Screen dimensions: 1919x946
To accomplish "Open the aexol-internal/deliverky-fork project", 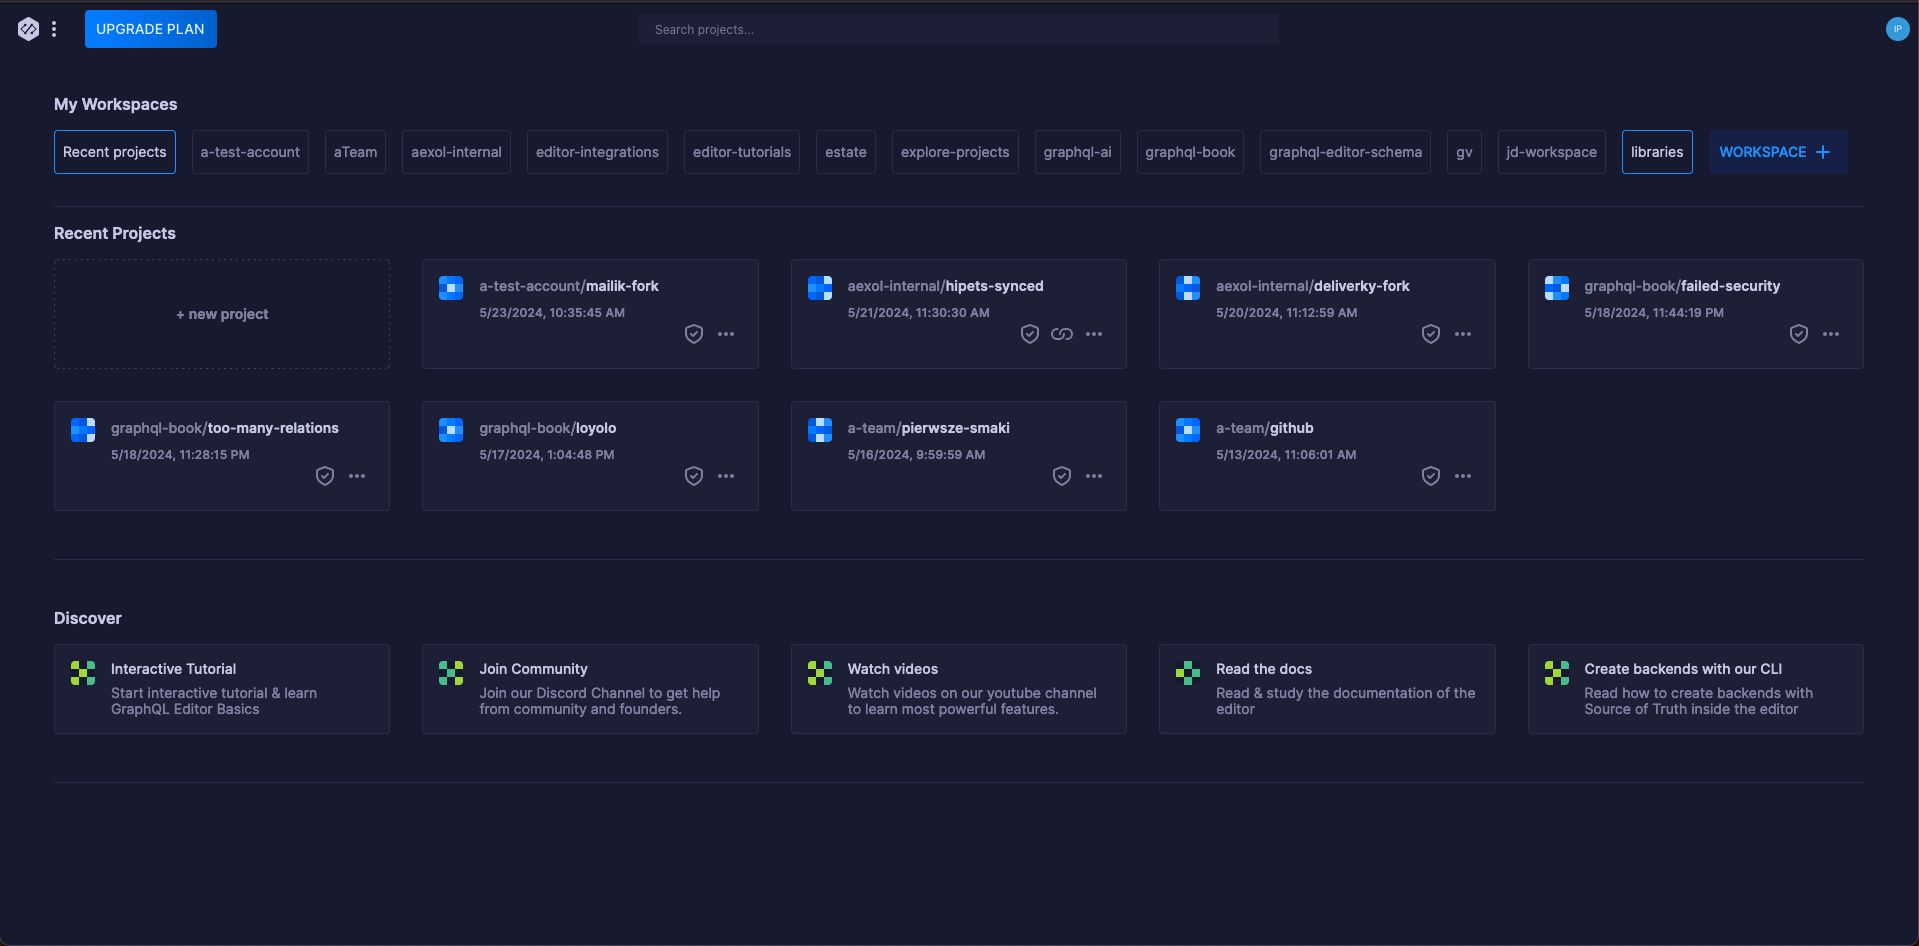I will click(1327, 314).
